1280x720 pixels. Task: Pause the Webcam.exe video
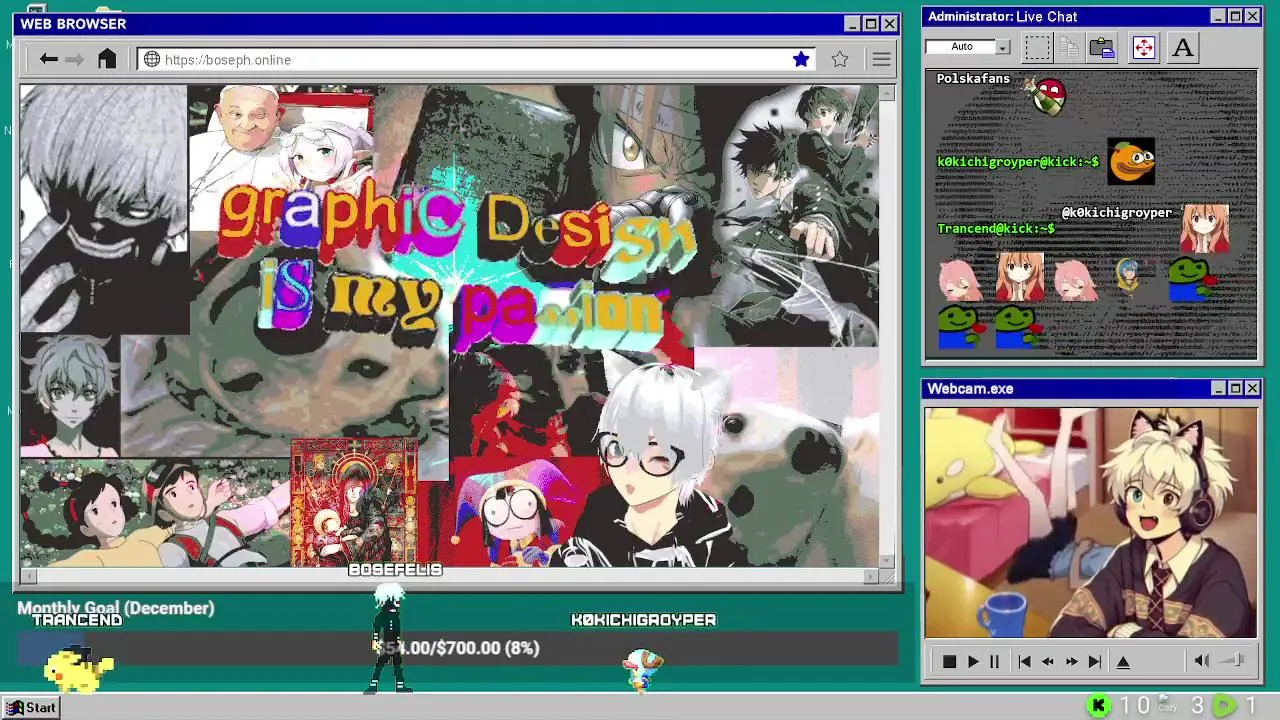pos(994,662)
